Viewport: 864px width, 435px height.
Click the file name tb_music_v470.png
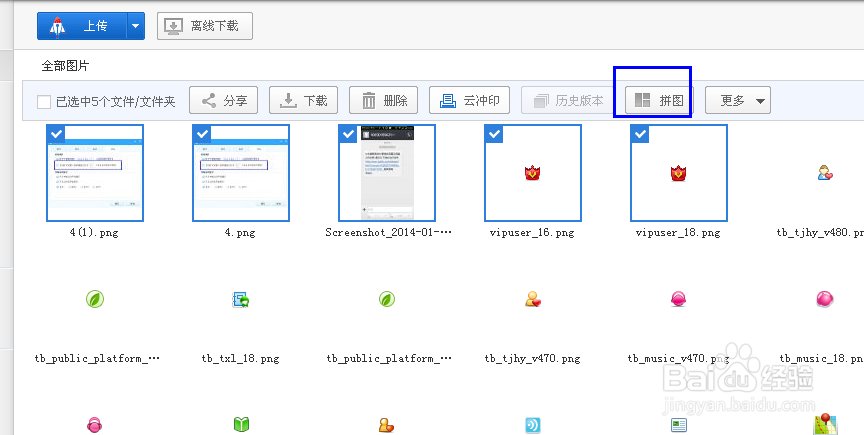tap(678, 359)
